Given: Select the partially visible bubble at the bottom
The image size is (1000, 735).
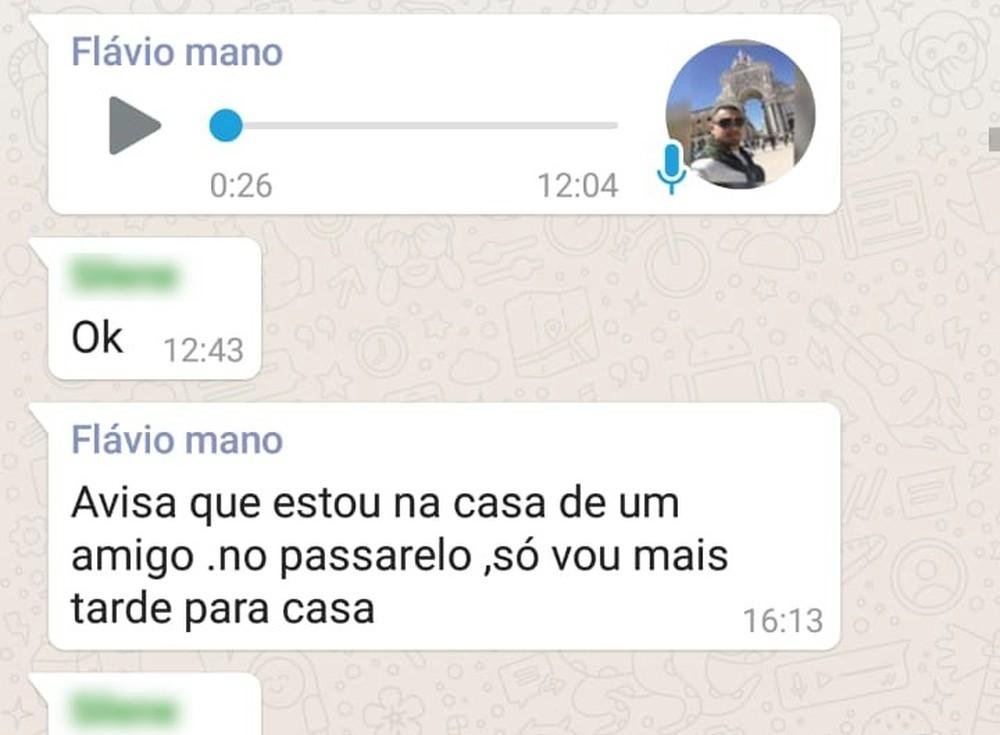Looking at the screenshot, I should point(154,706).
